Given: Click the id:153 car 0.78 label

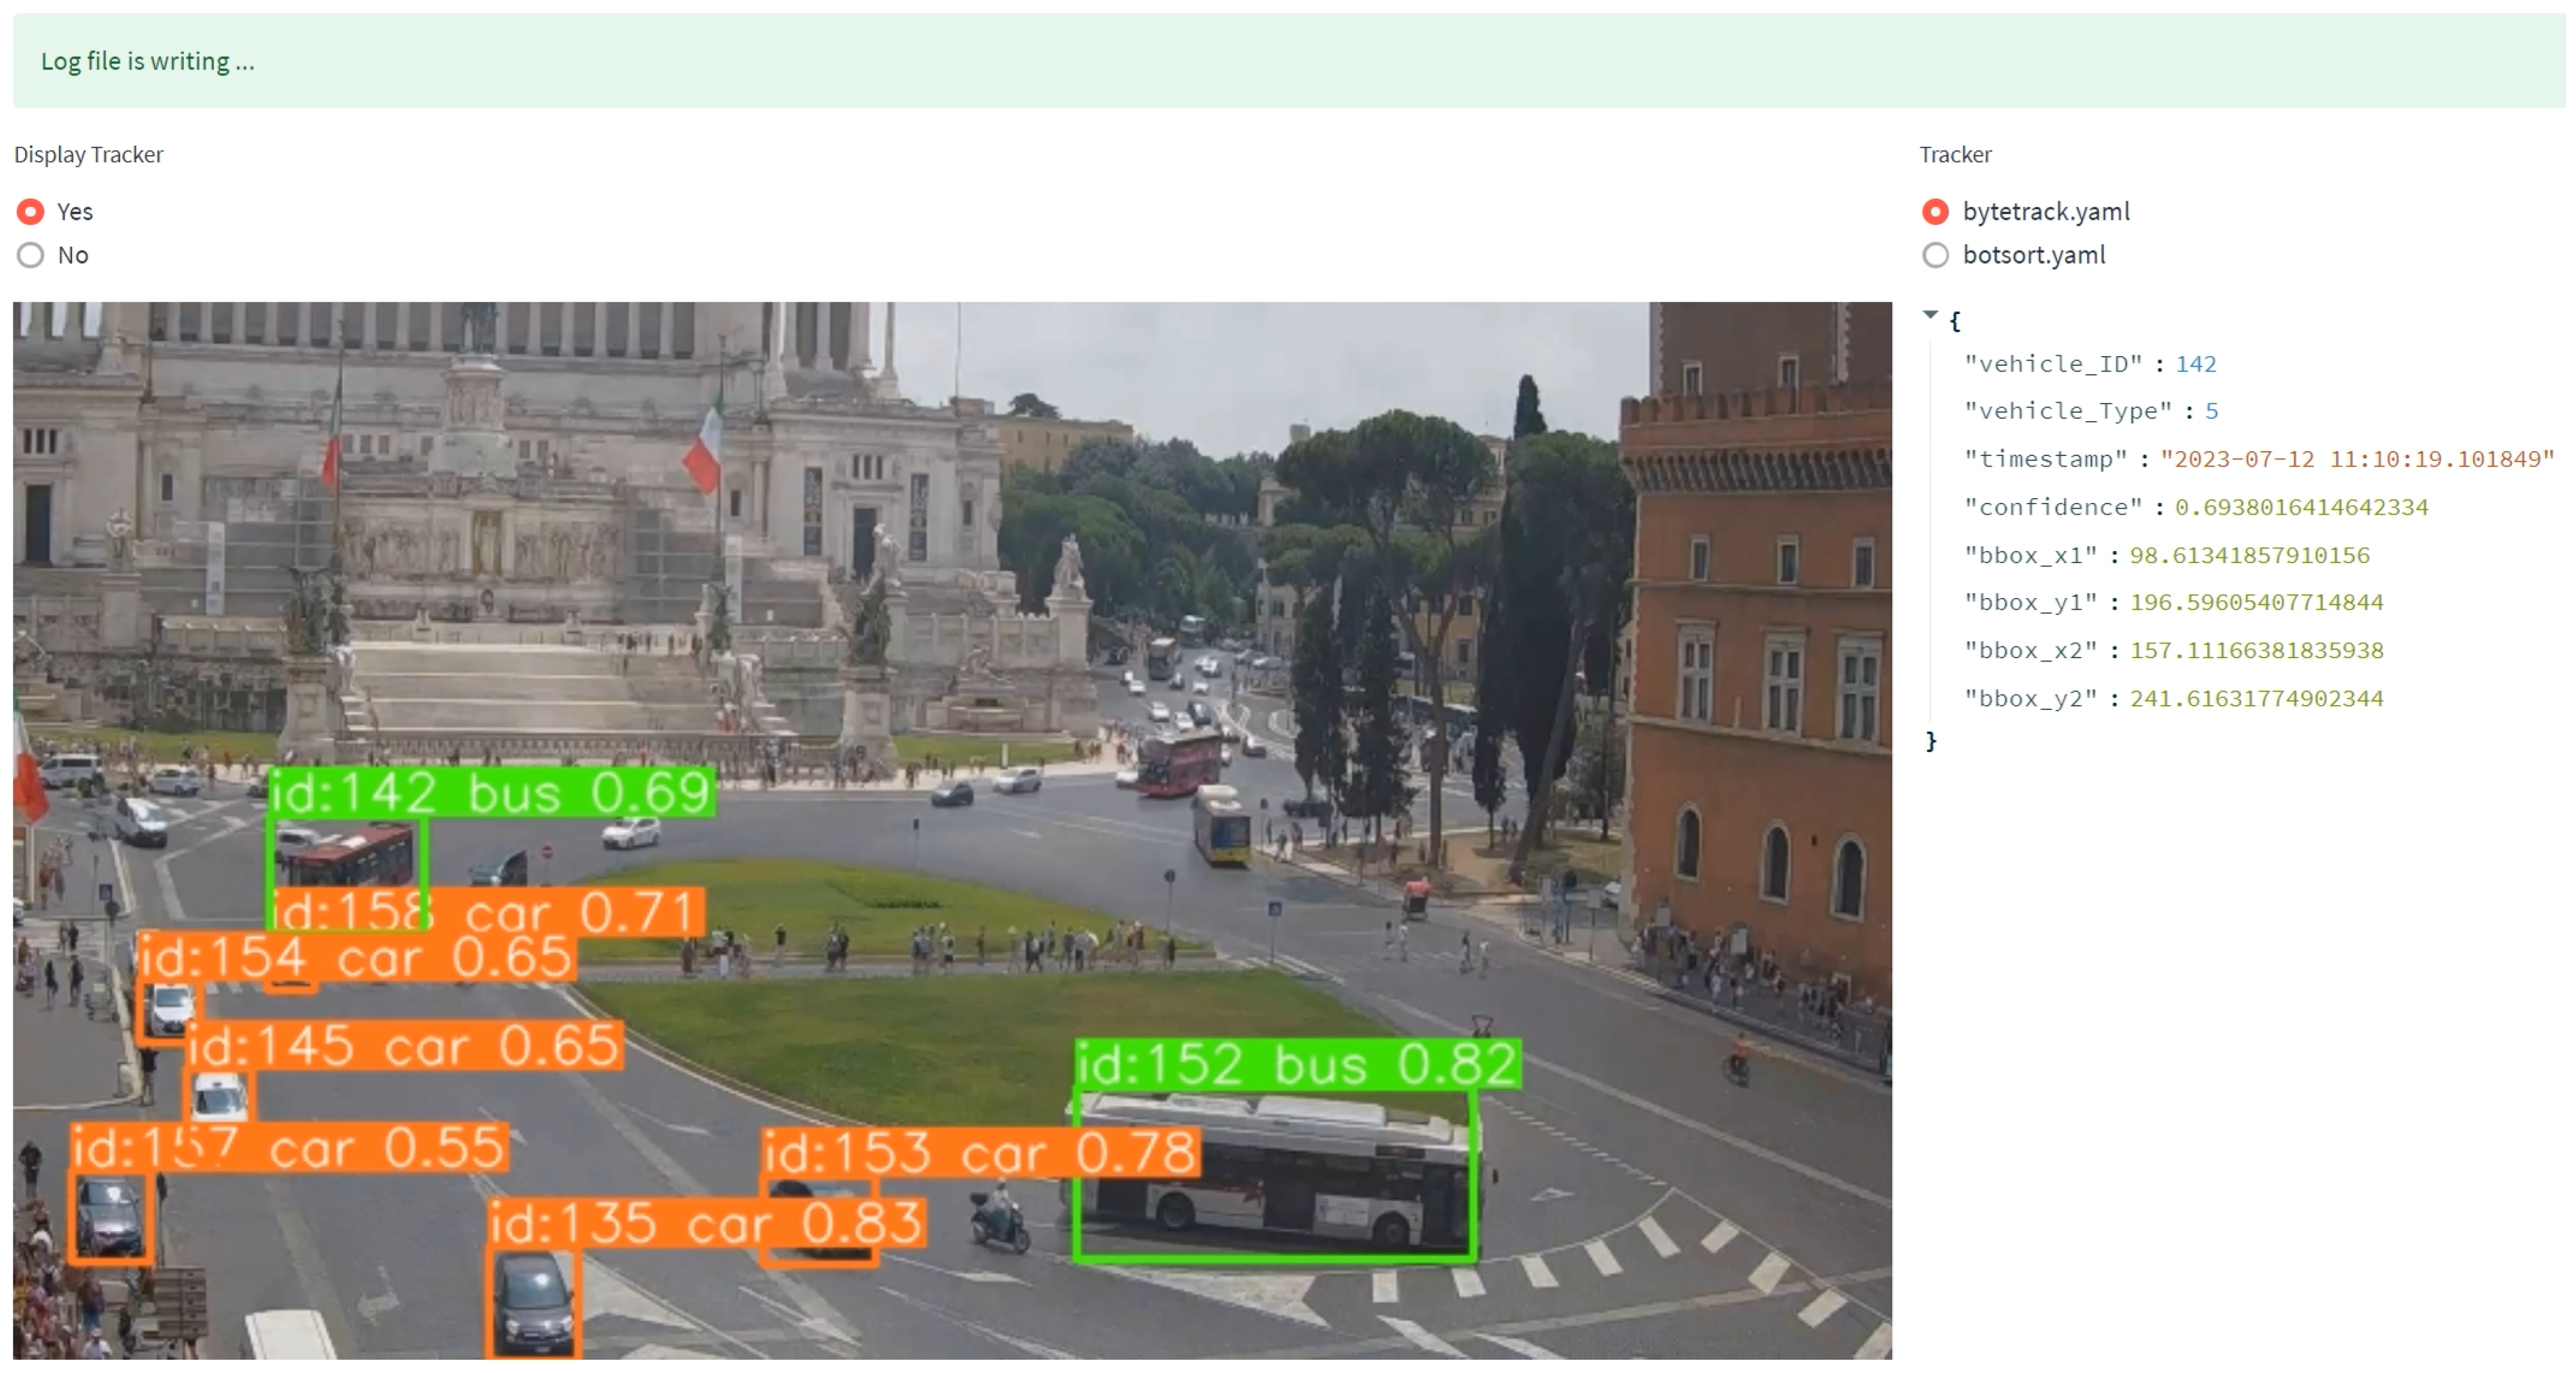Looking at the screenshot, I should pos(980,1152).
